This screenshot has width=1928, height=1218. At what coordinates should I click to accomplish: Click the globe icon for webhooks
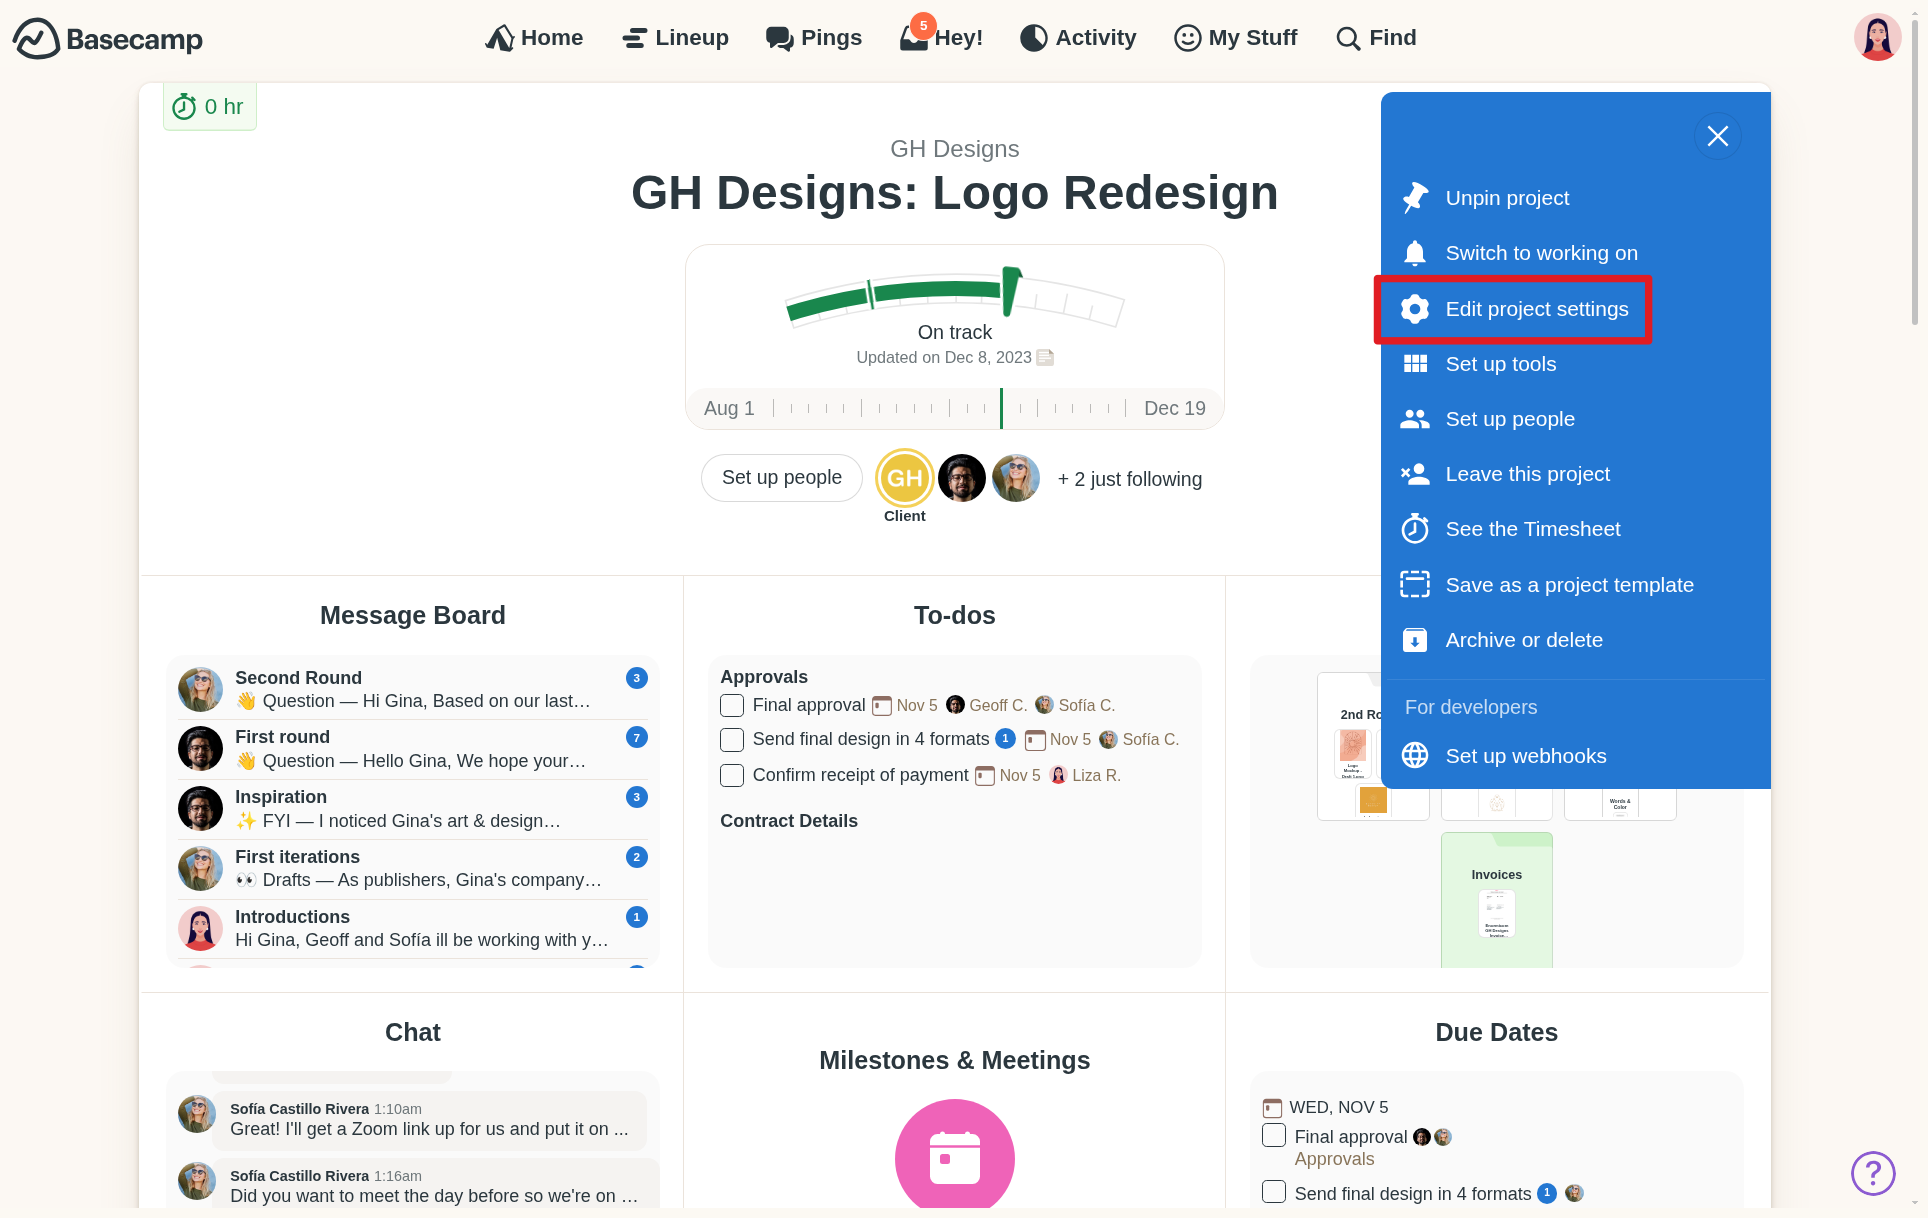tap(1414, 756)
